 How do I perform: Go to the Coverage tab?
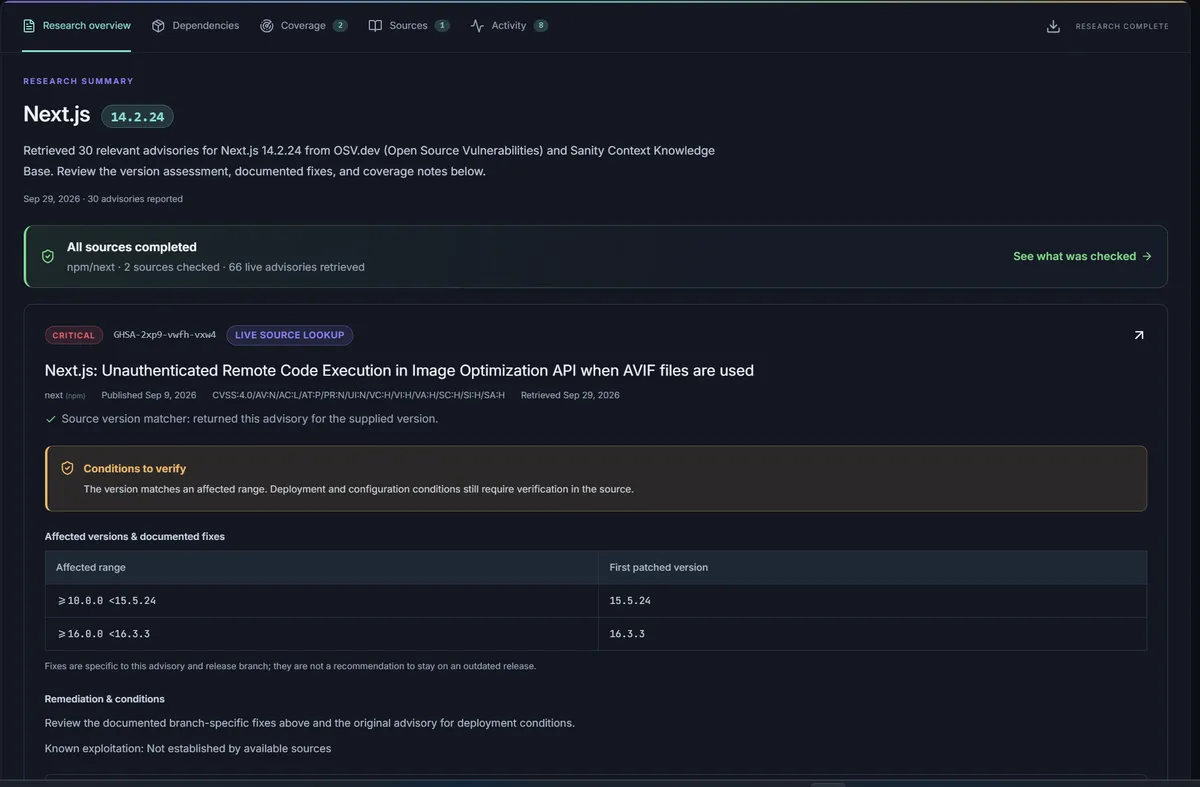[303, 26]
